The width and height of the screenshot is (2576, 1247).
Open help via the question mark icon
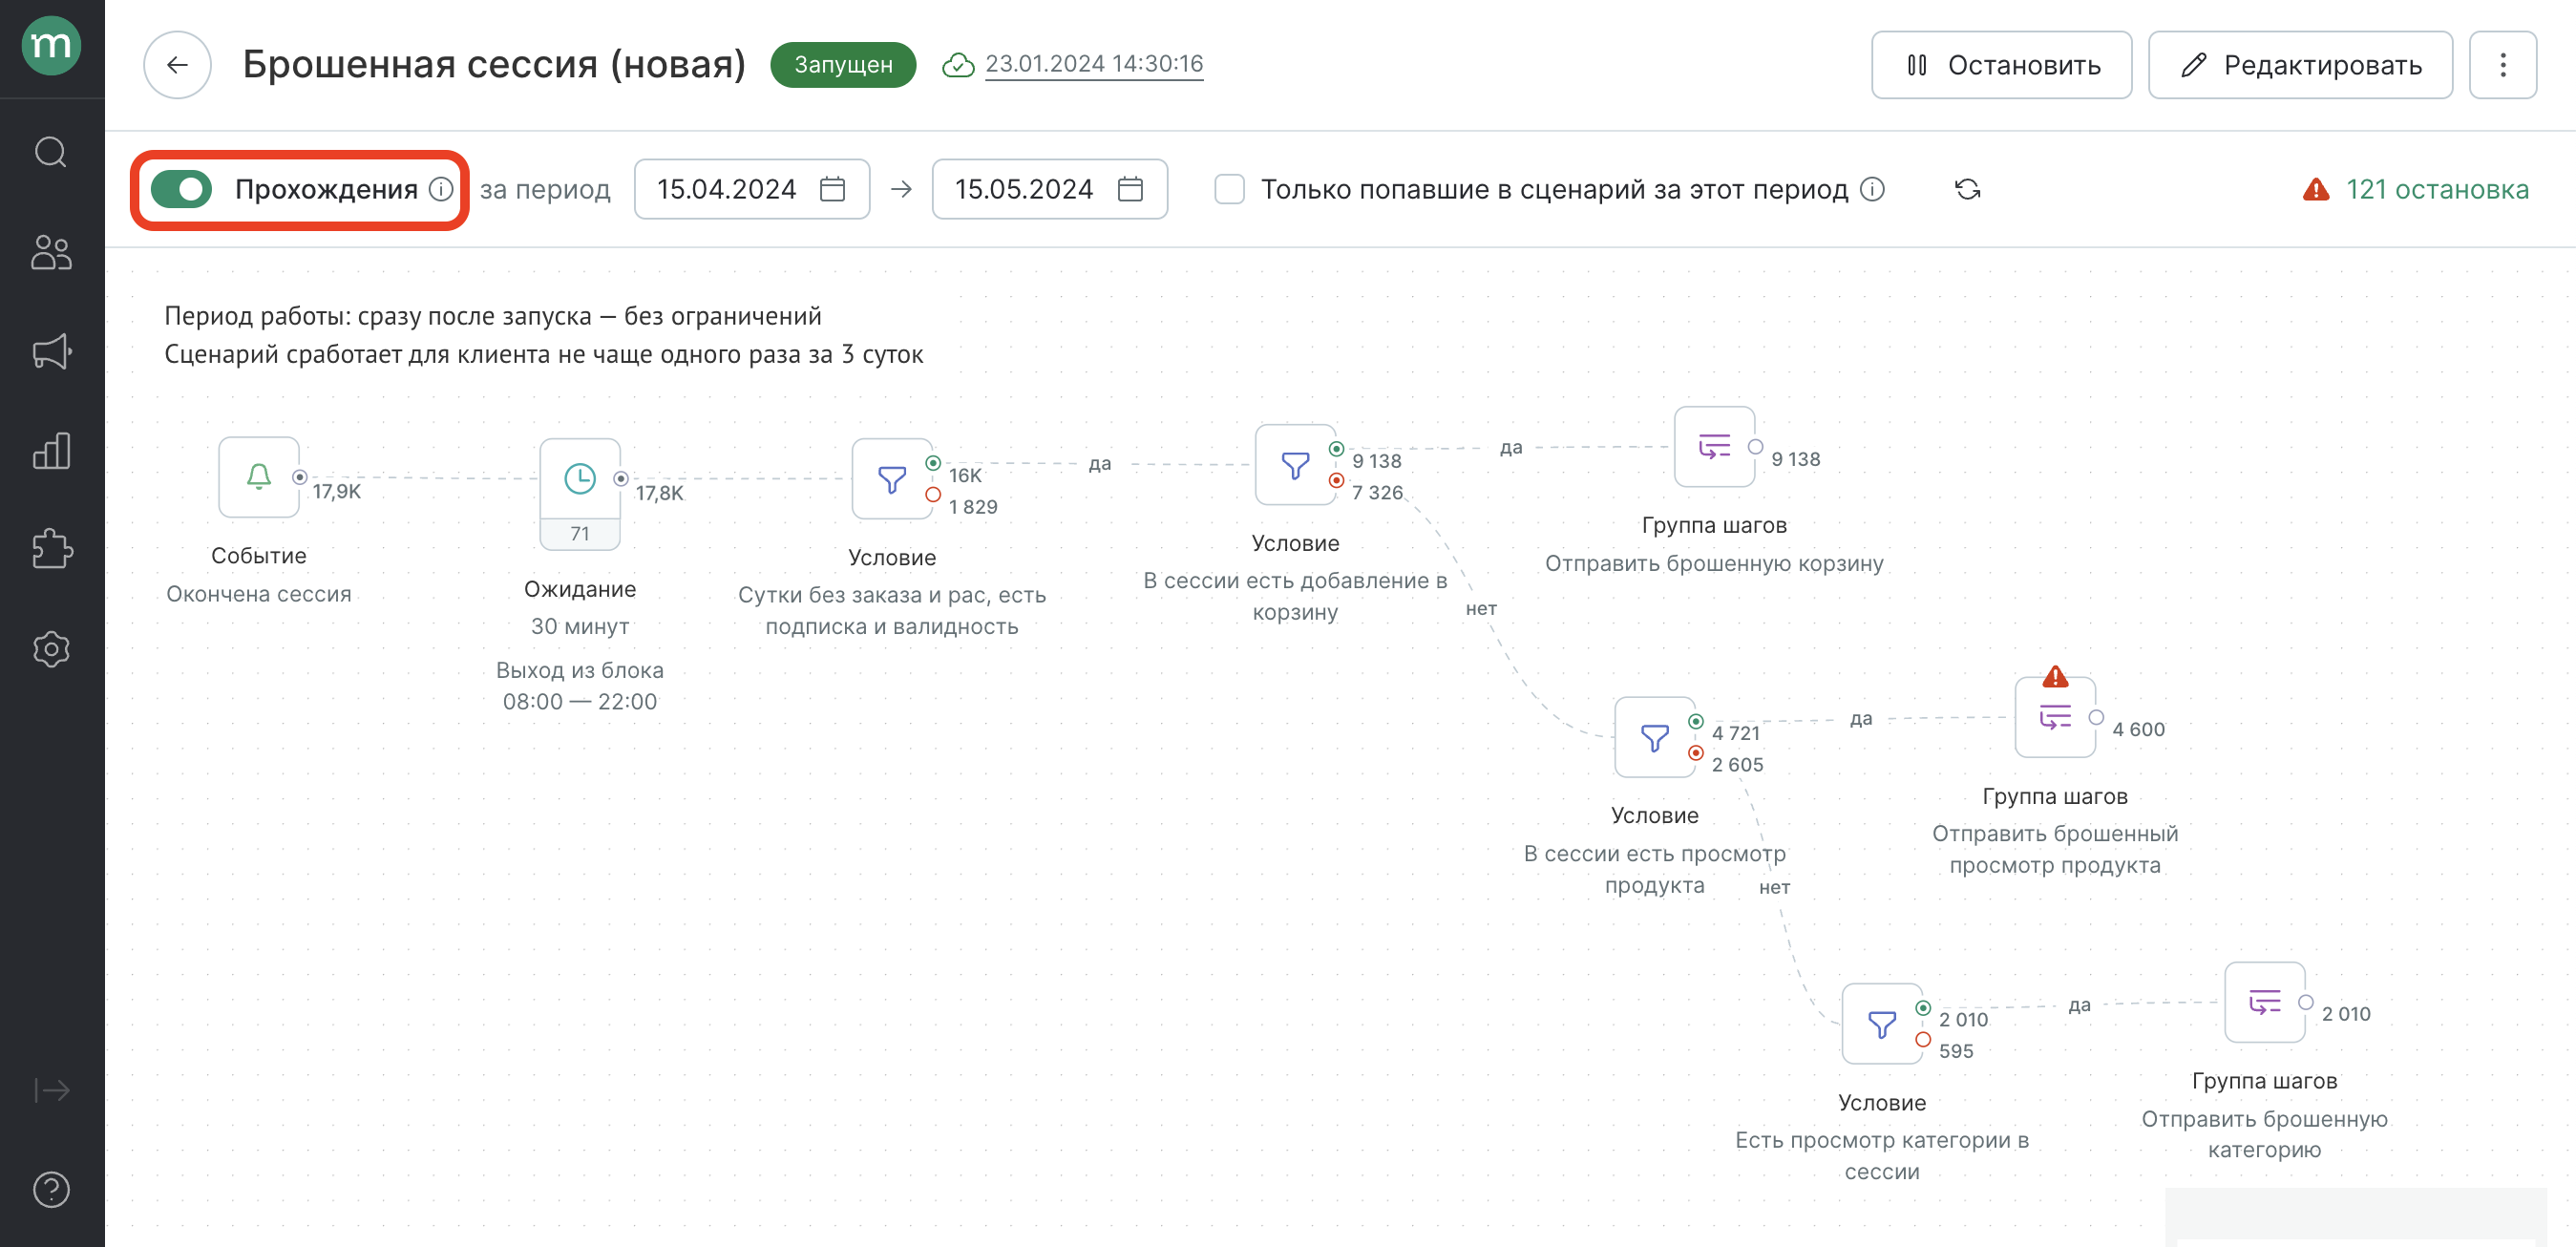coord(51,1189)
